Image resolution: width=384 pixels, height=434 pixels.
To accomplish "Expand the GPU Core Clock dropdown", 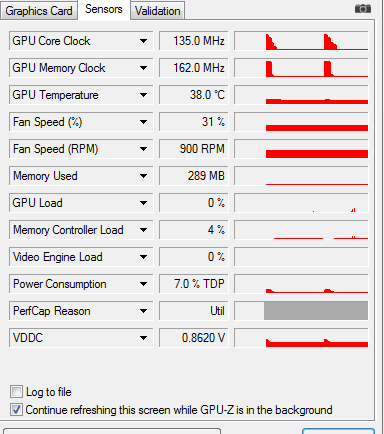I will click(x=143, y=41).
